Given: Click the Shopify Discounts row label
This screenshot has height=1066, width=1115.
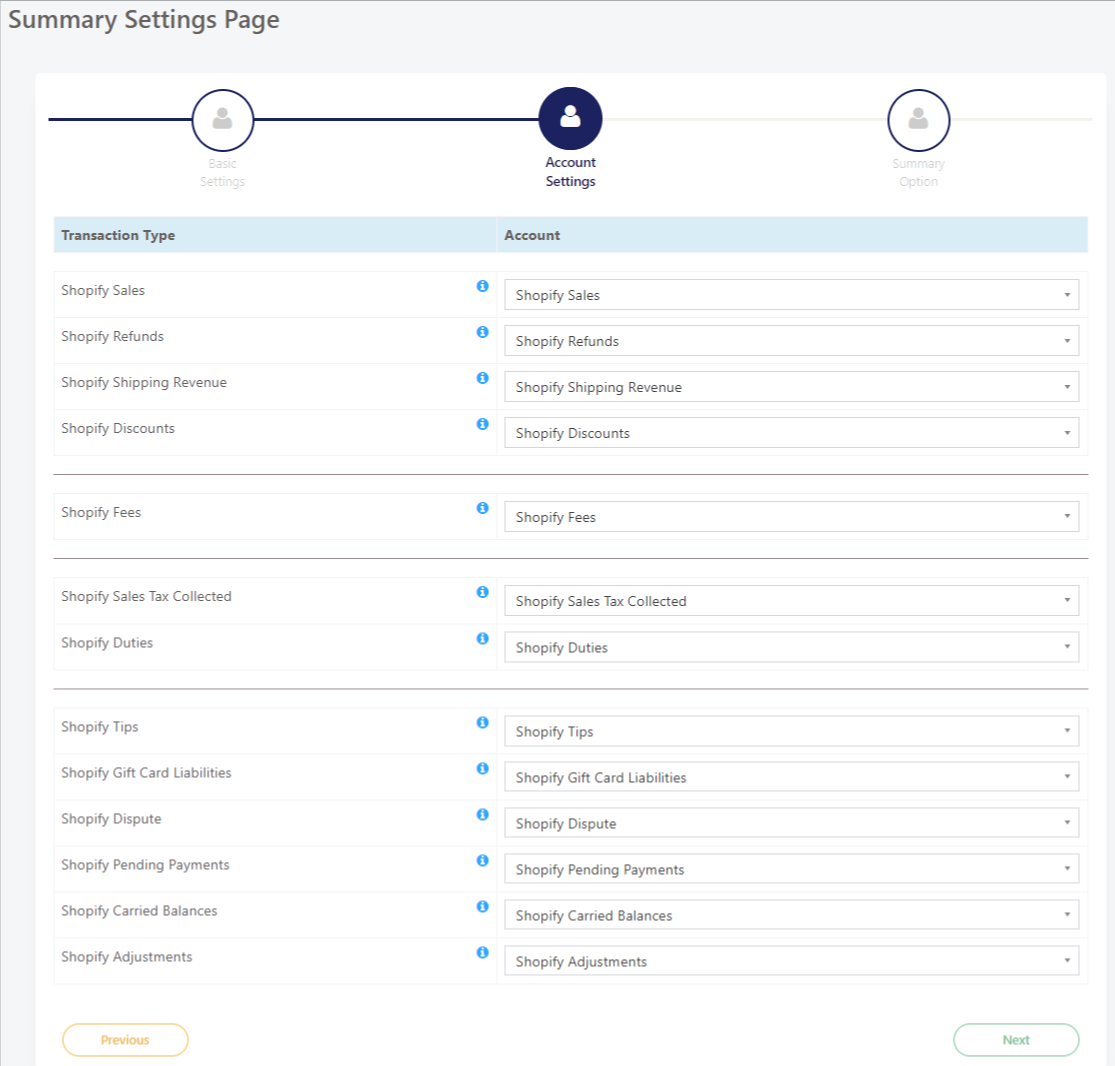Looking at the screenshot, I should [x=118, y=428].
